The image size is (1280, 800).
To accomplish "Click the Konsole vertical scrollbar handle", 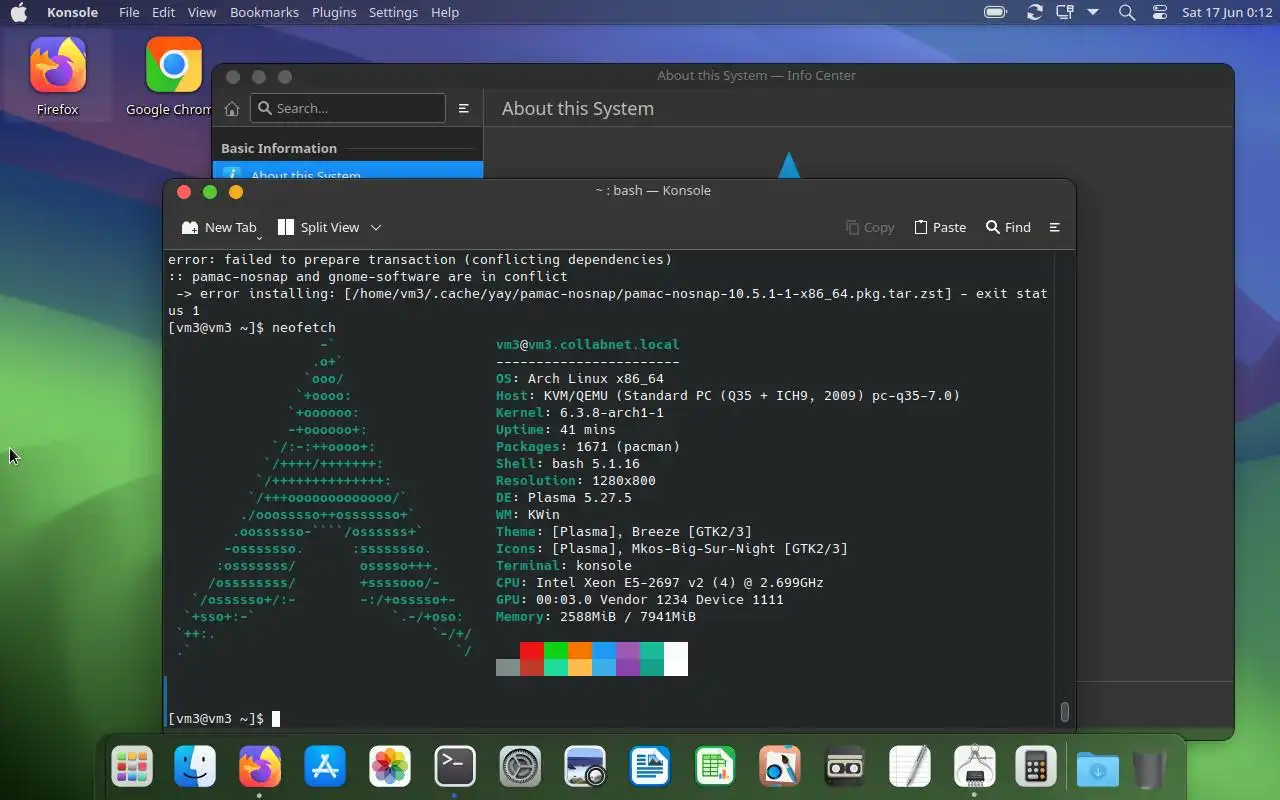I will pyautogui.click(x=1064, y=712).
